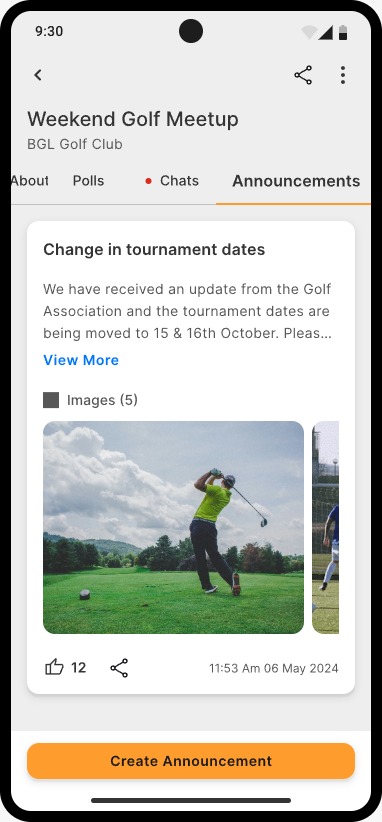Select the Announcements tab
382x822 pixels.
tap(296, 181)
